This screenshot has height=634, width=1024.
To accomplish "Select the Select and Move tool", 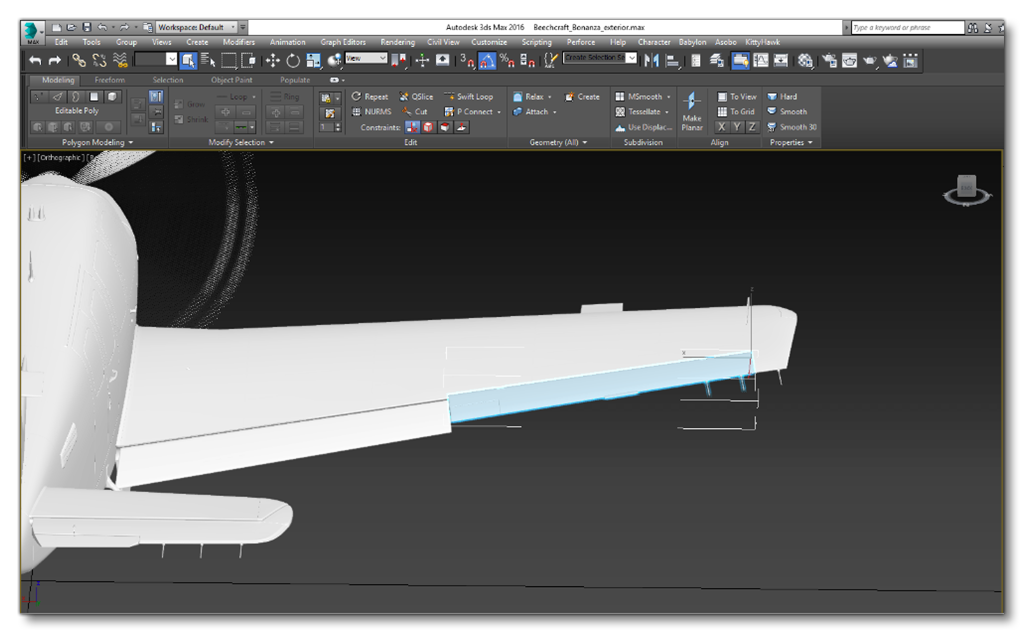I will [274, 61].
